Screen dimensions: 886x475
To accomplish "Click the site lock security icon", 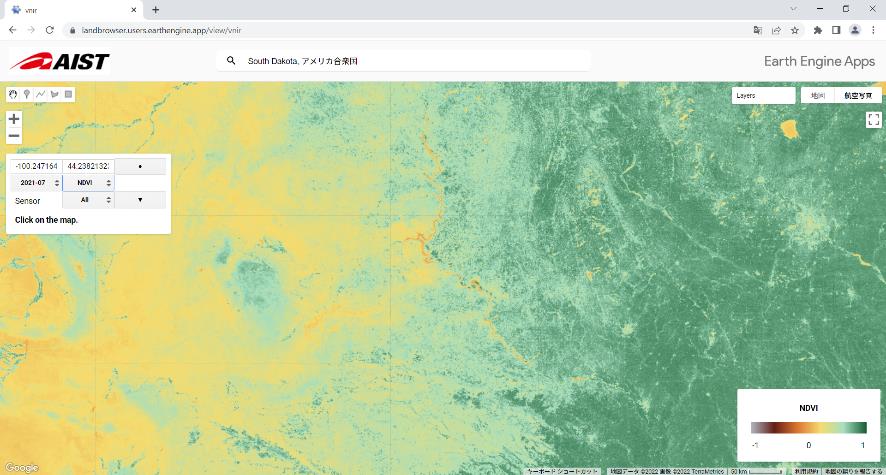I will point(72,30).
